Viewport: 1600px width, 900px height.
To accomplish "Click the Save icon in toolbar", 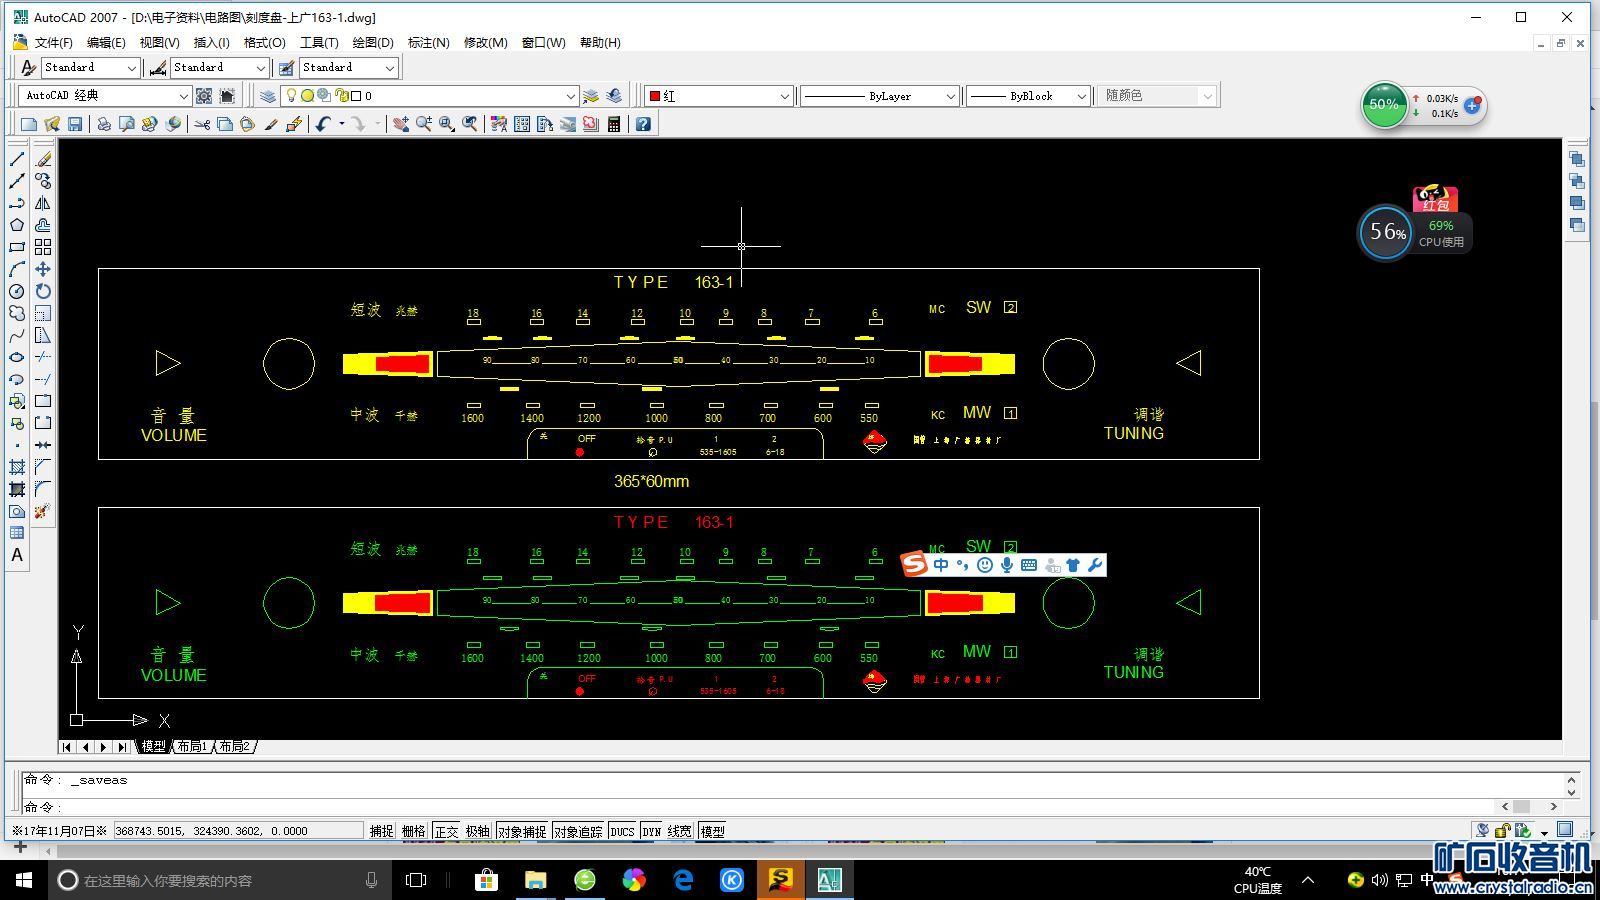I will [75, 124].
